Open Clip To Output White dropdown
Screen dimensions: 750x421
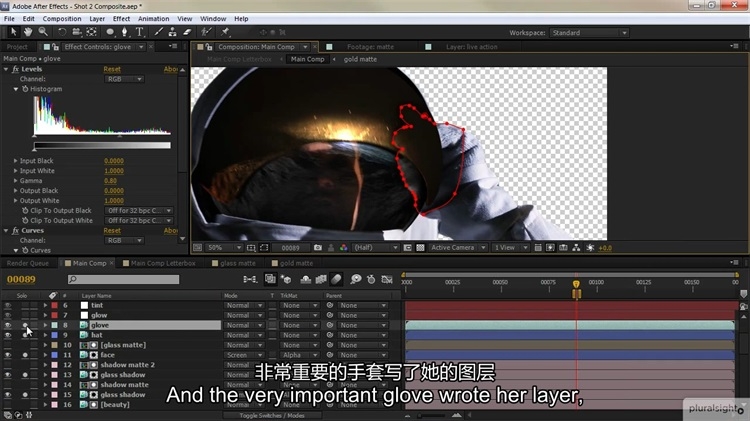(139, 221)
